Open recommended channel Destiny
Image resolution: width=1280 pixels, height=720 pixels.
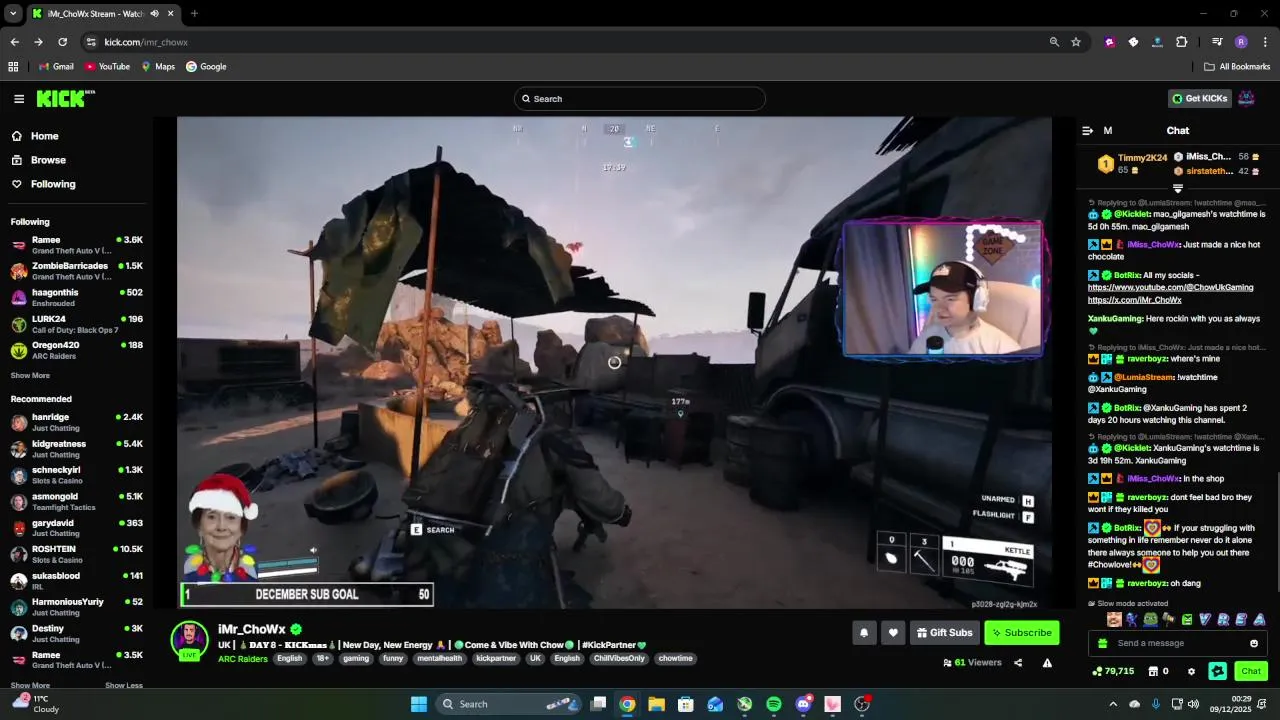pyautogui.click(x=77, y=633)
